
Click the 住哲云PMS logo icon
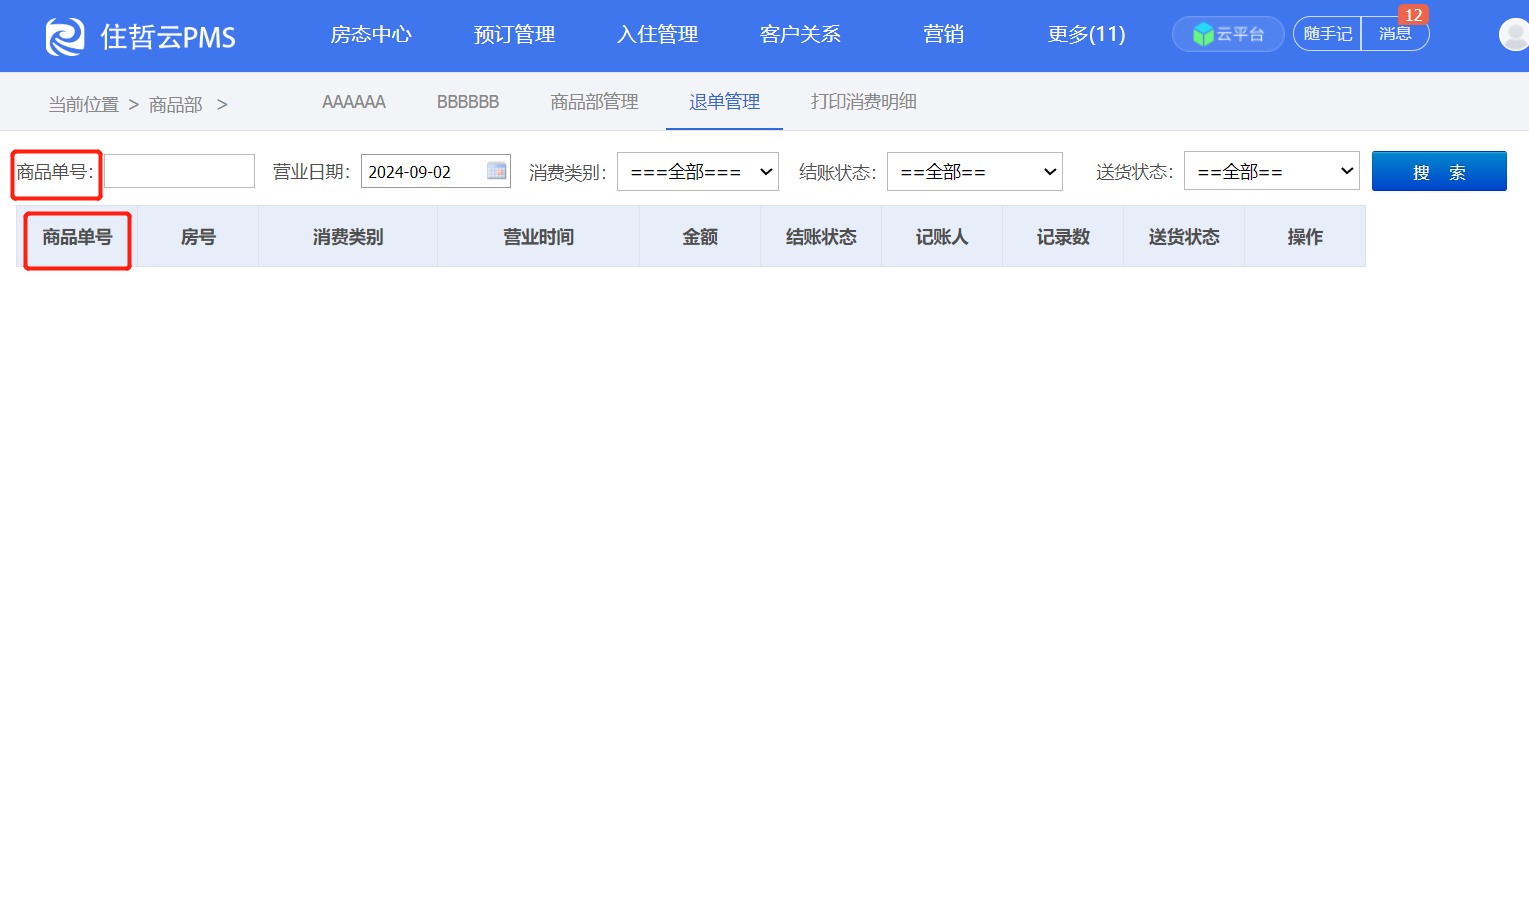coord(65,37)
